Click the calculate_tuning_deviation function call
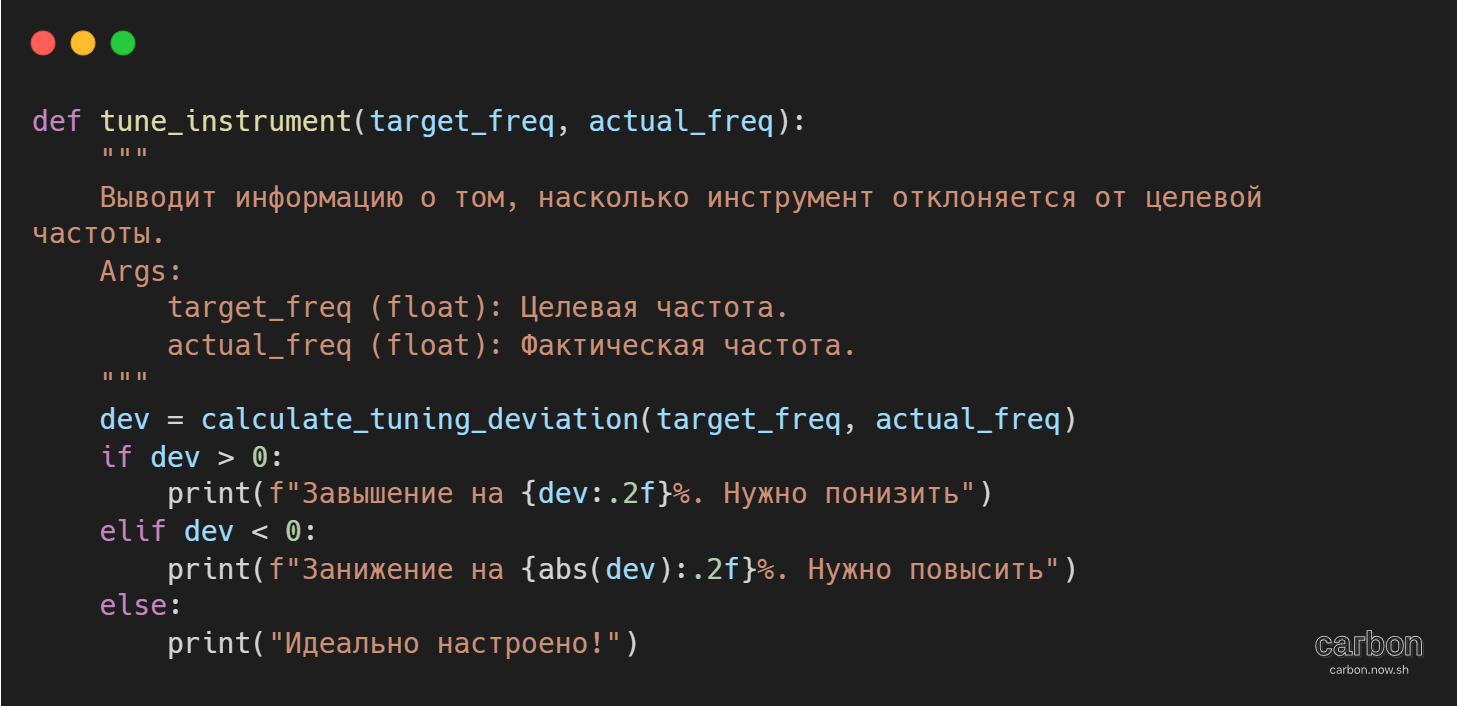This screenshot has height=706, width=1458. [x=420, y=420]
